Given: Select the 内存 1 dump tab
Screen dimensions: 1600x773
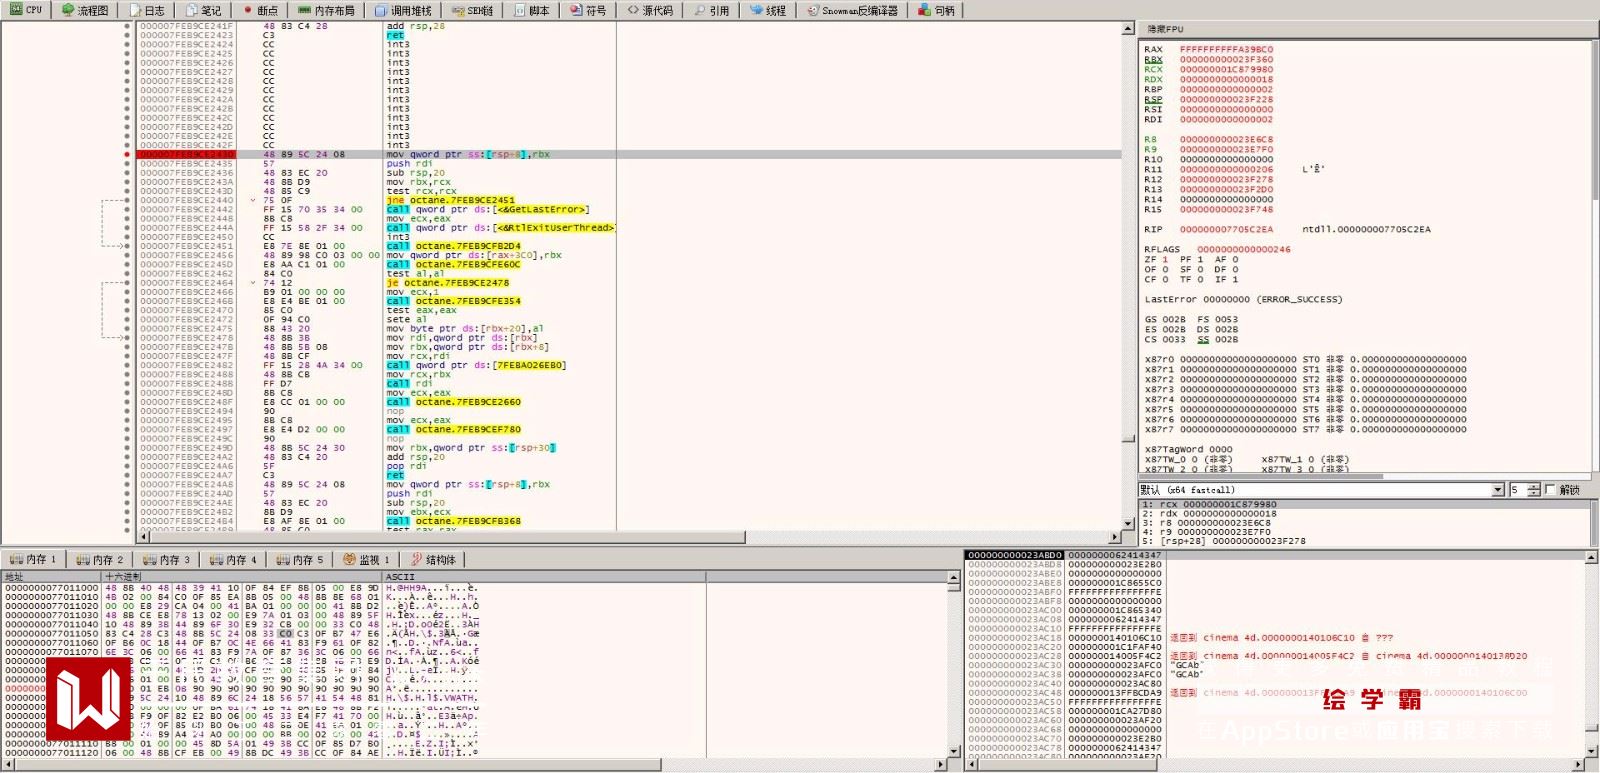Looking at the screenshot, I should pyautogui.click(x=33, y=560).
